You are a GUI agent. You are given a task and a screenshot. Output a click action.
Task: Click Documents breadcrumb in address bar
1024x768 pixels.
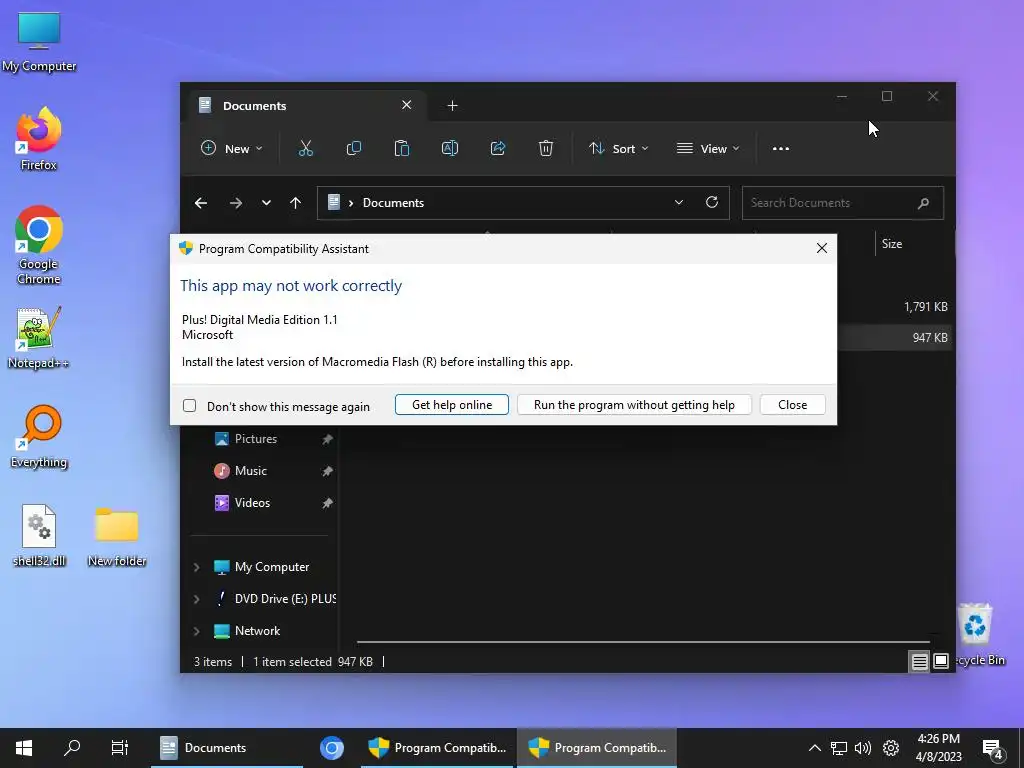[x=393, y=203]
